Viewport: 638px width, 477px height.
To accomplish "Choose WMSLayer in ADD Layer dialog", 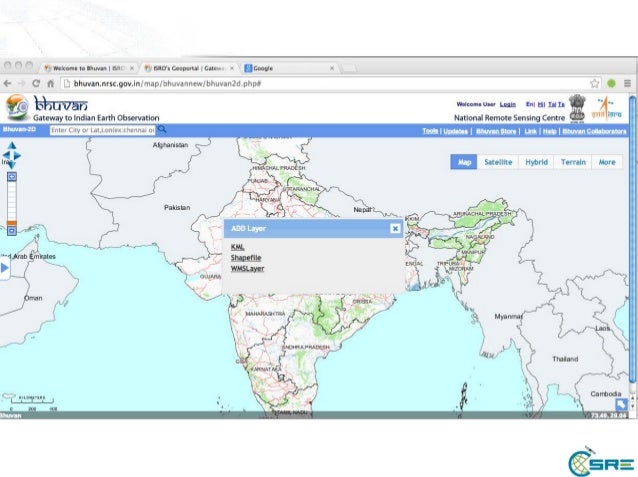I will click(x=247, y=269).
